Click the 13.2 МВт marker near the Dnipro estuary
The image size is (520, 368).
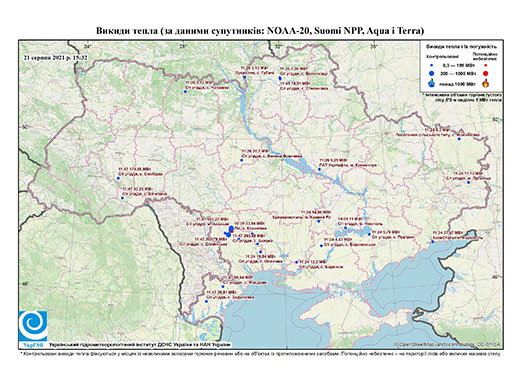pyautogui.click(x=296, y=262)
